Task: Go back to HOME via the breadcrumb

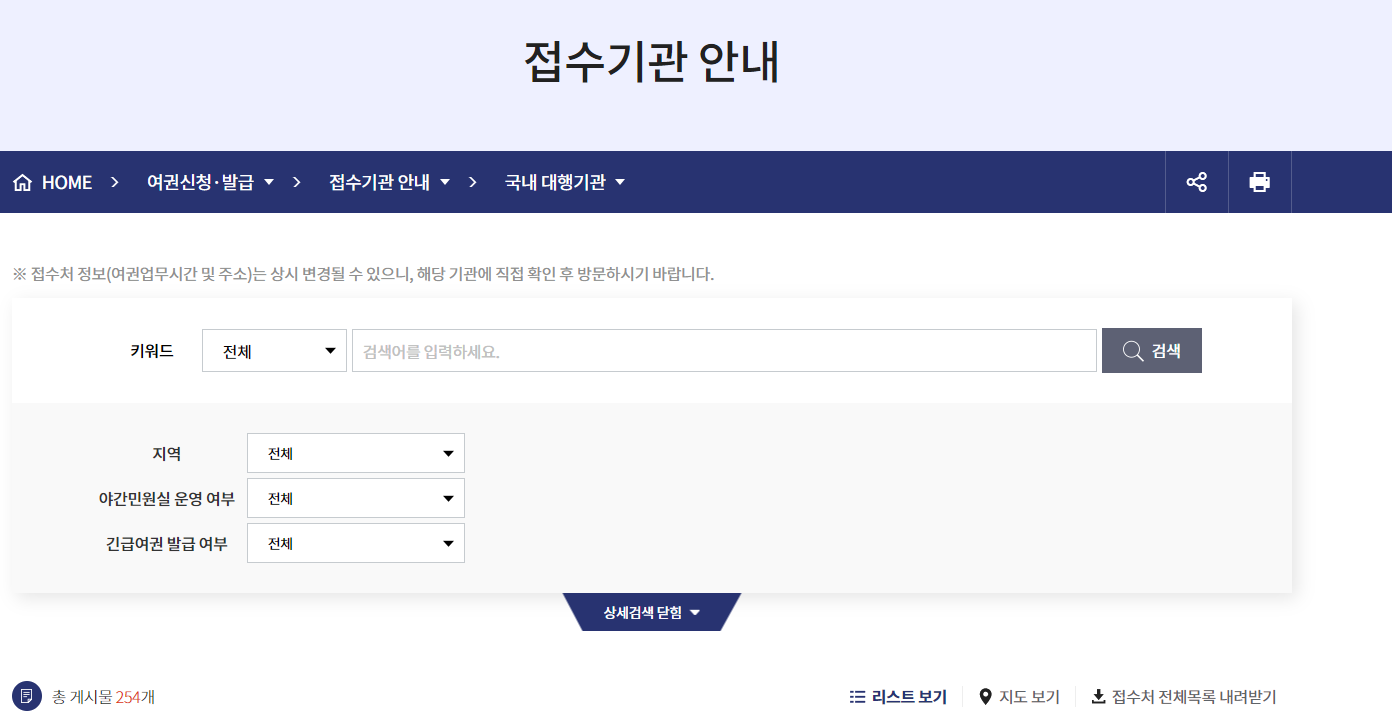Action: pos(66,181)
